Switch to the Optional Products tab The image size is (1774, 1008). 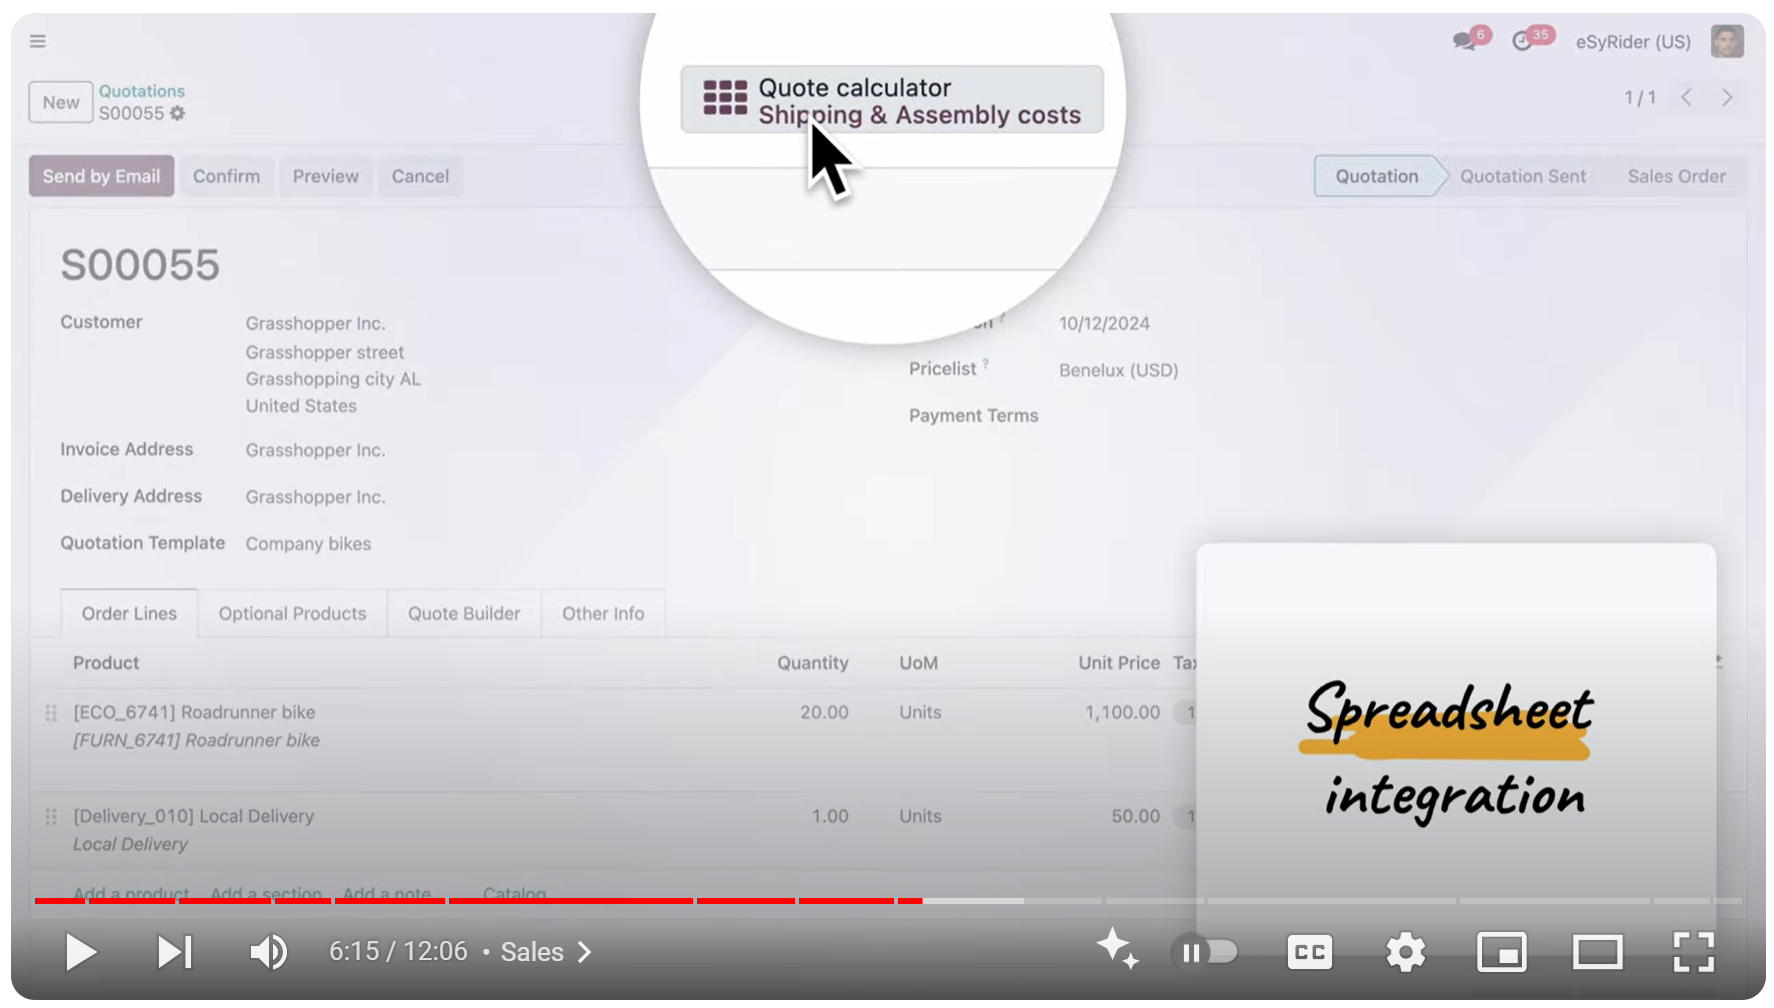[x=292, y=613]
